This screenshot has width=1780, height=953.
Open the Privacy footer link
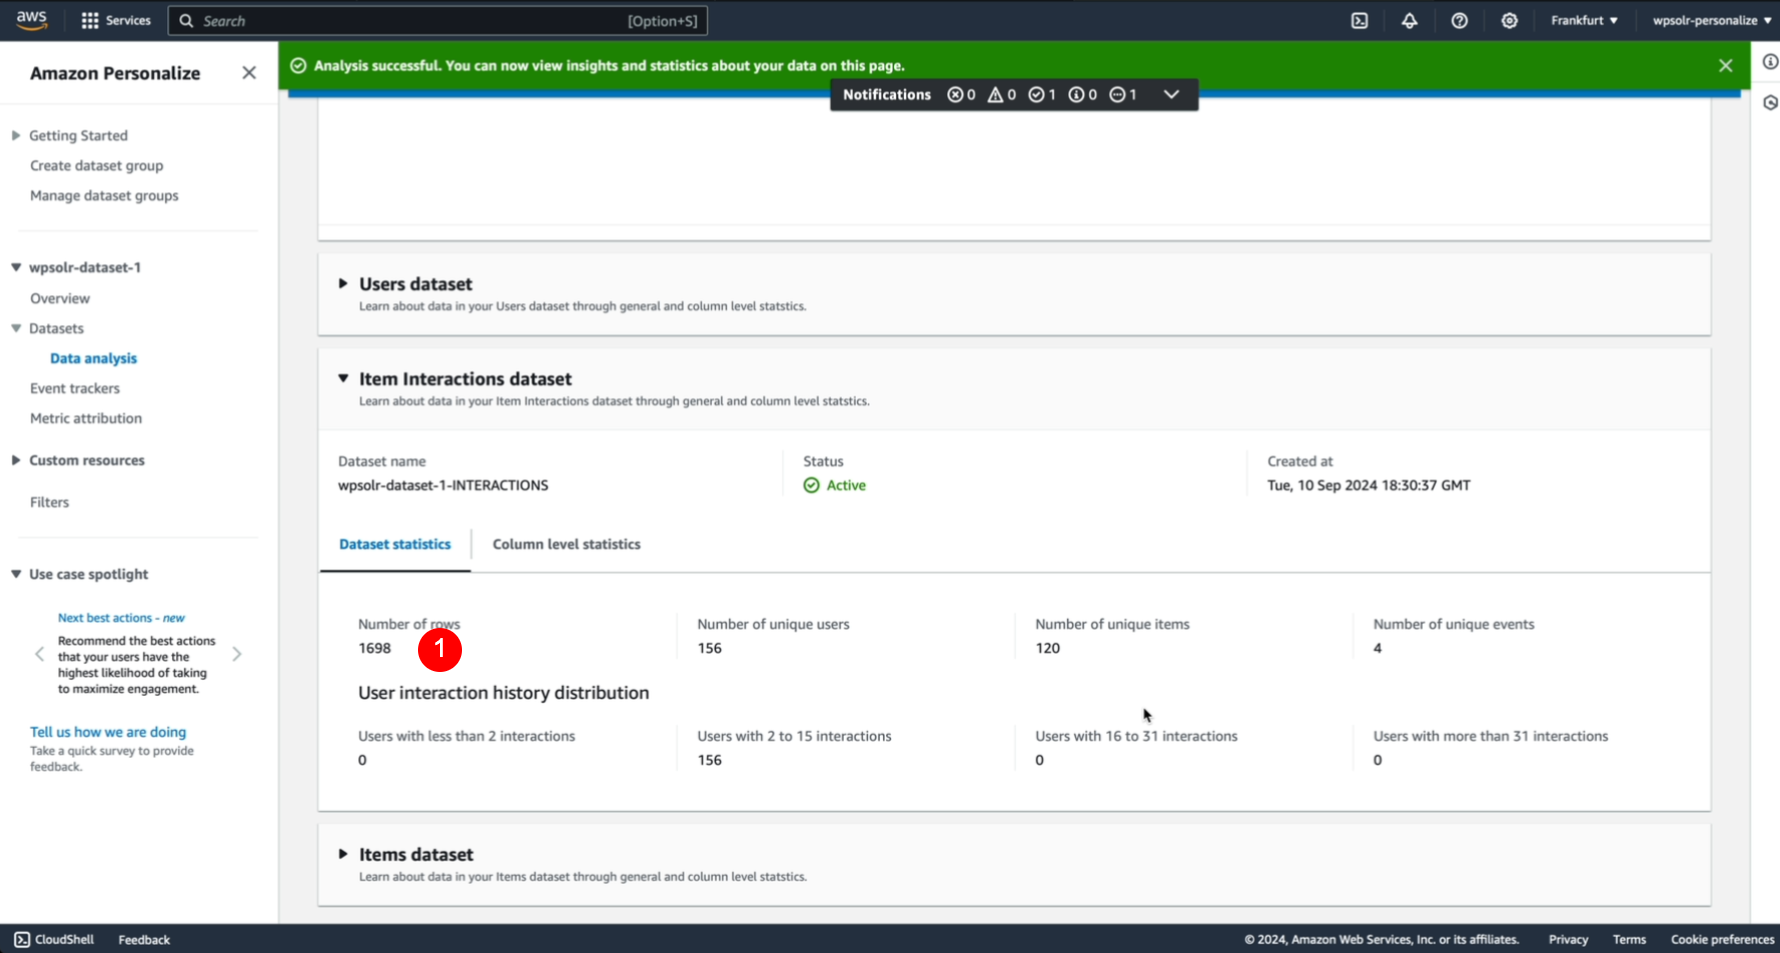1568,939
